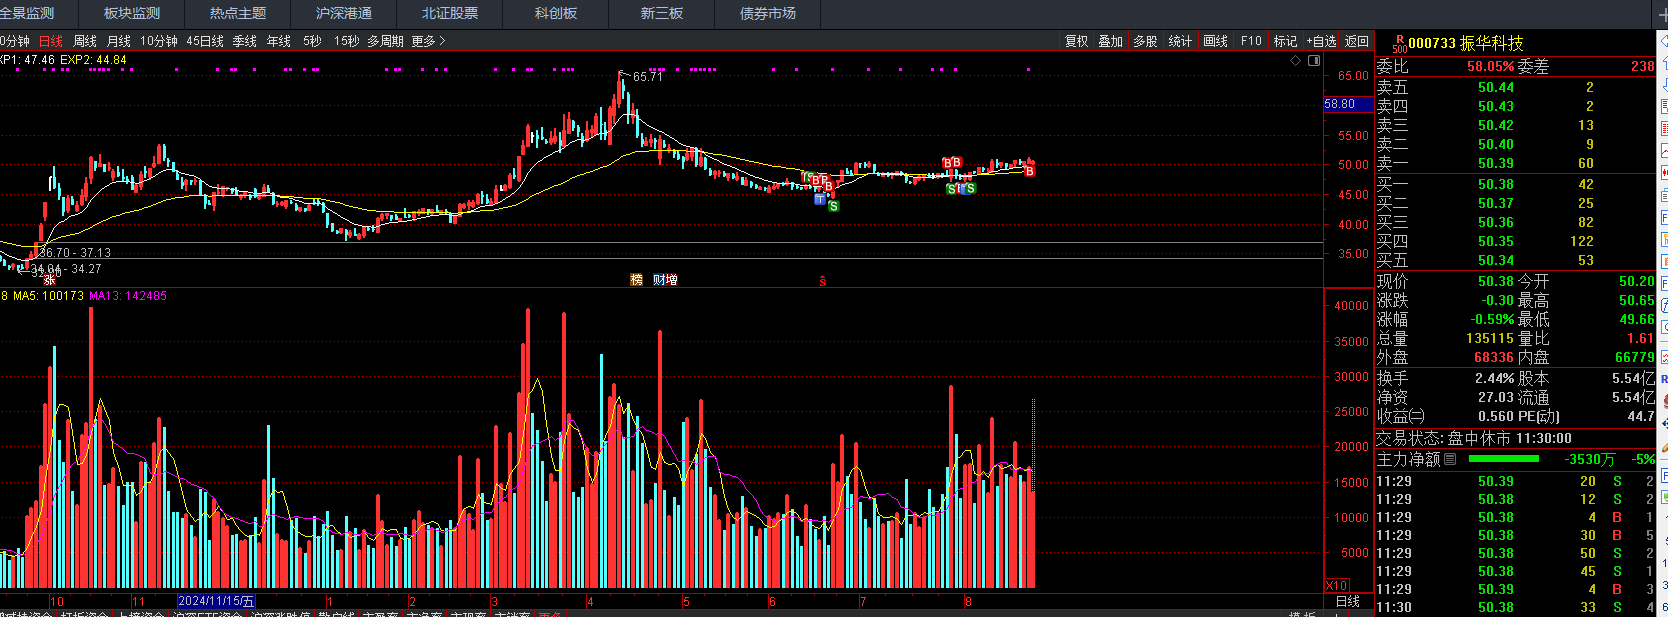Click the x10 volume scale indicator

(x=1337, y=586)
